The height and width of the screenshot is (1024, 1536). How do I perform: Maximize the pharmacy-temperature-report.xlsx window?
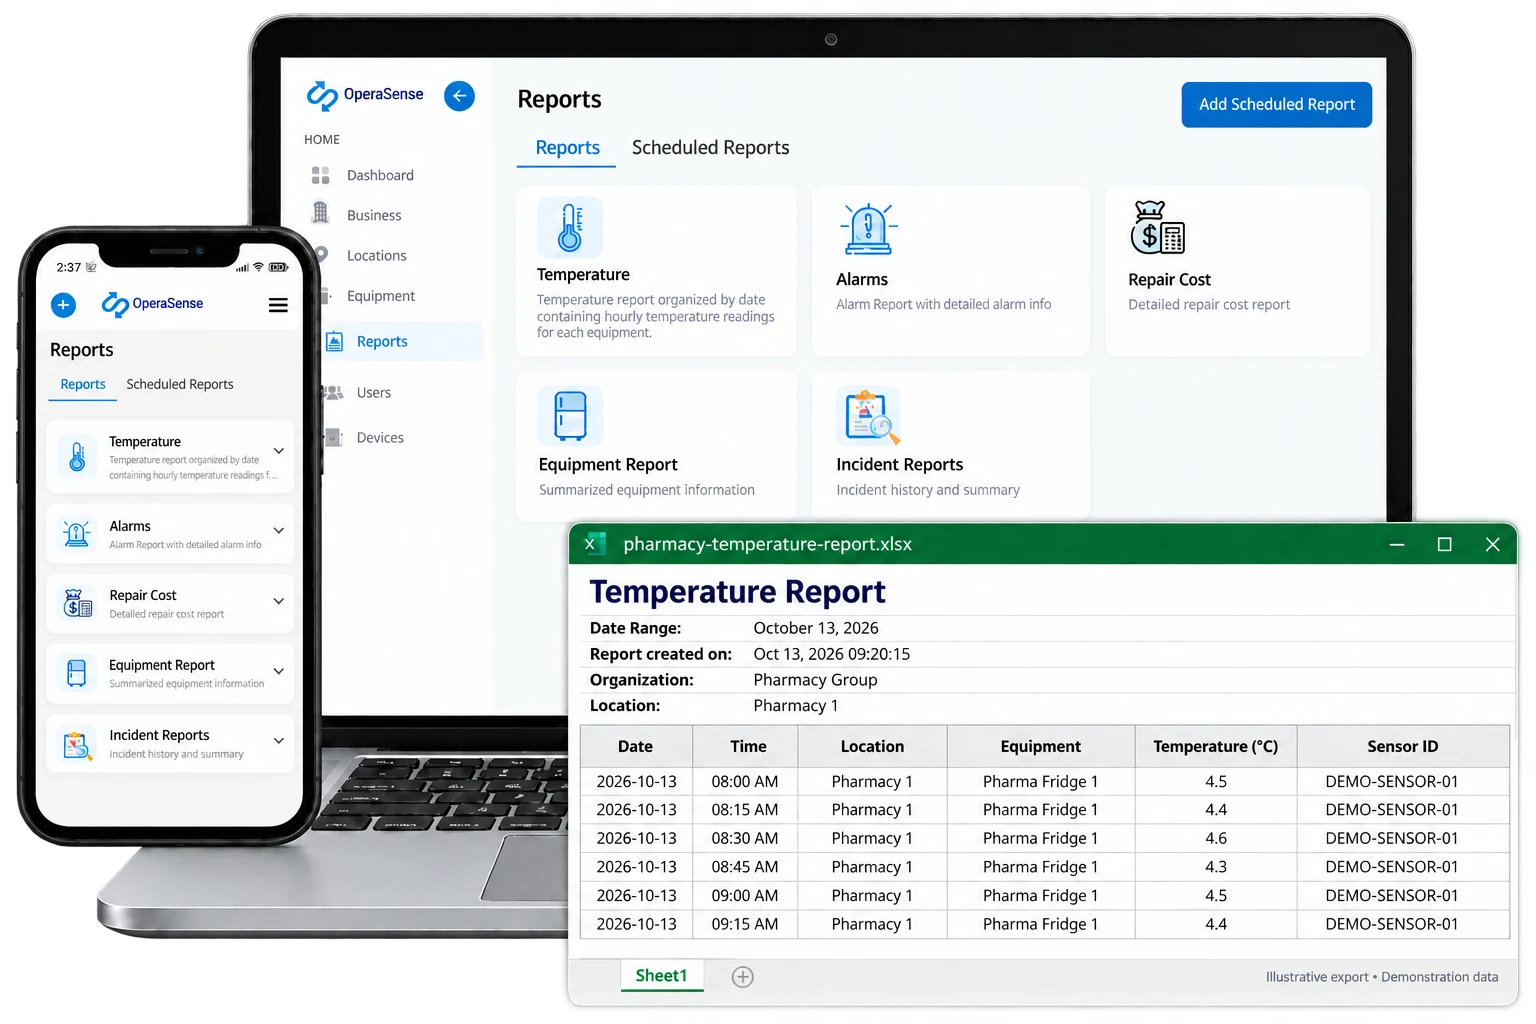1444,544
